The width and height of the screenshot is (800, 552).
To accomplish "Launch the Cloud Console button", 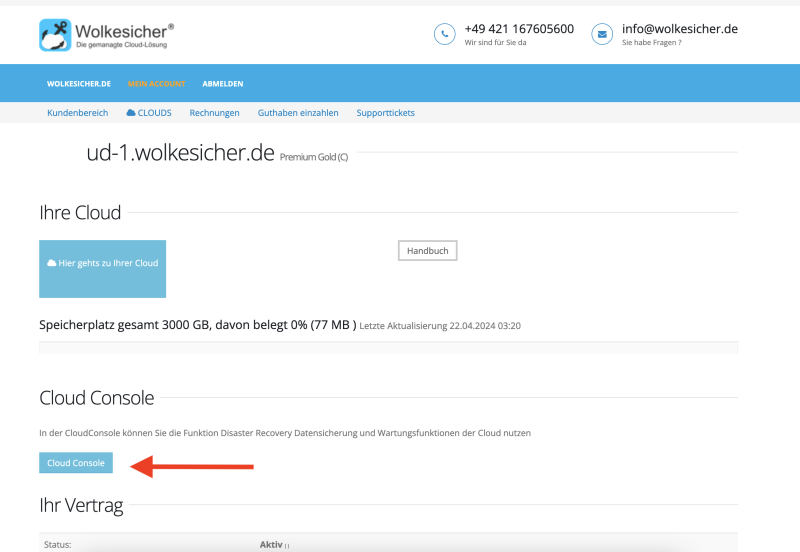I will pos(76,463).
